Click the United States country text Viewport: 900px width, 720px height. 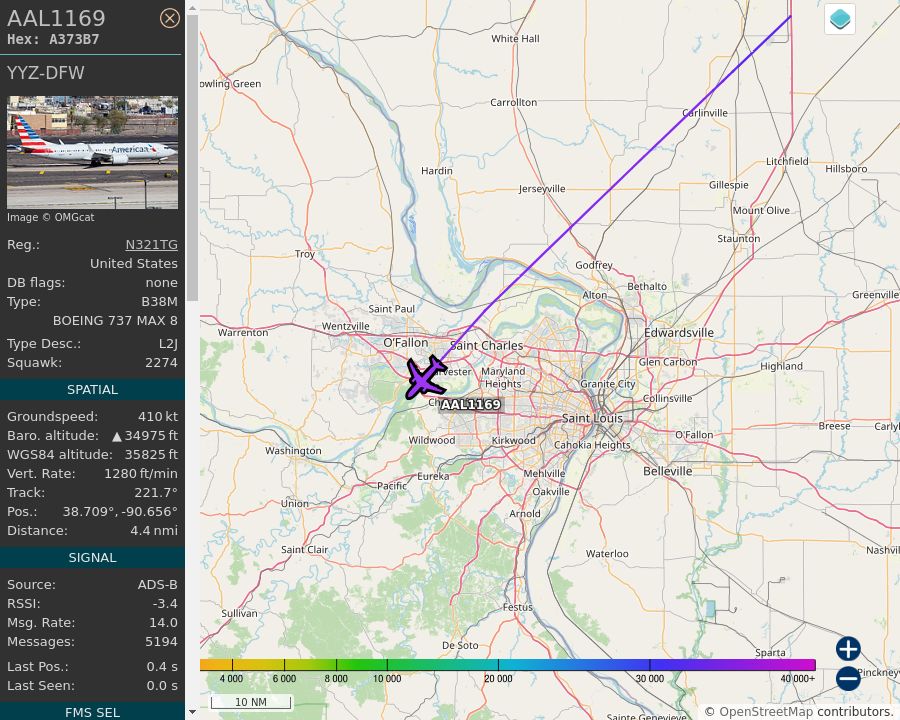pos(134,264)
